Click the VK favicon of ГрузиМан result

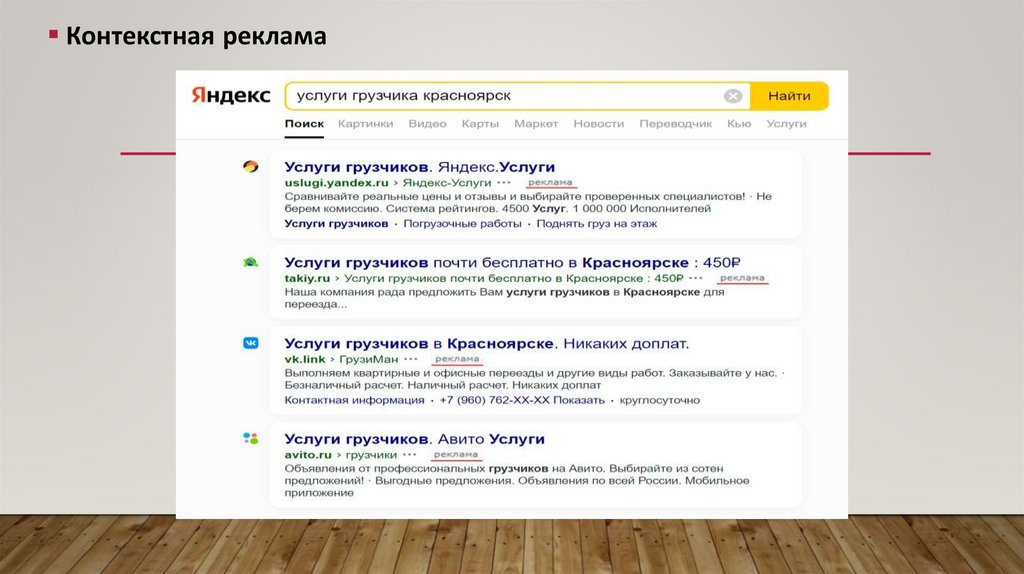pyautogui.click(x=251, y=343)
